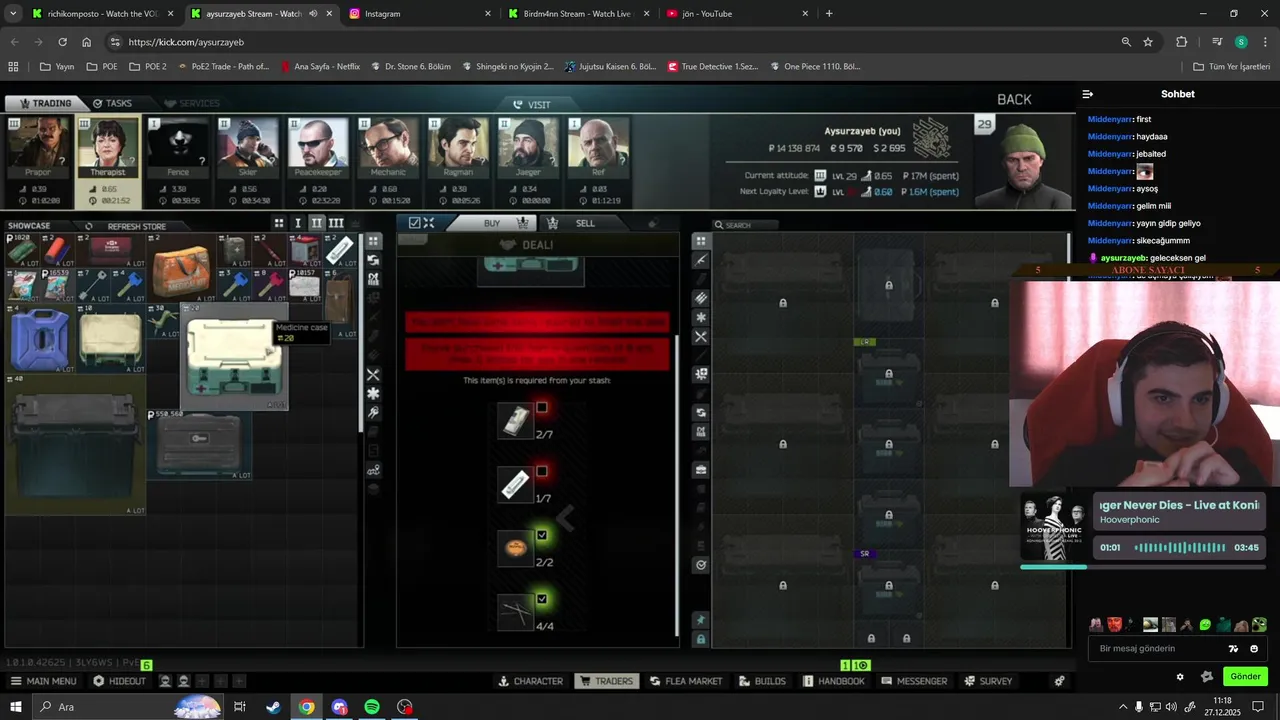
Task: Click stash filter checkmark circle icon
Action: coord(701,565)
